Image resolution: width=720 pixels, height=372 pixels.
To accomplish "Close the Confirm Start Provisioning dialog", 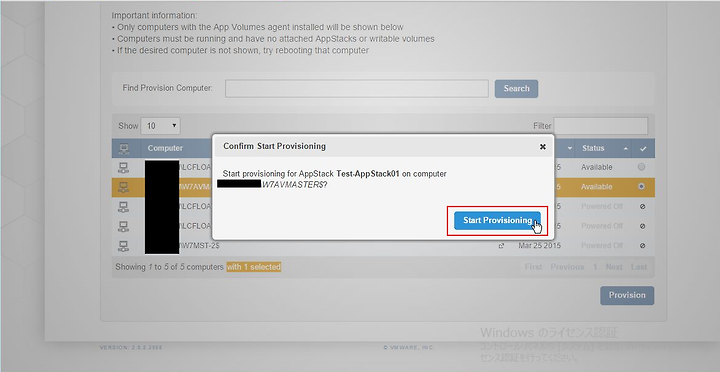I will [x=543, y=147].
